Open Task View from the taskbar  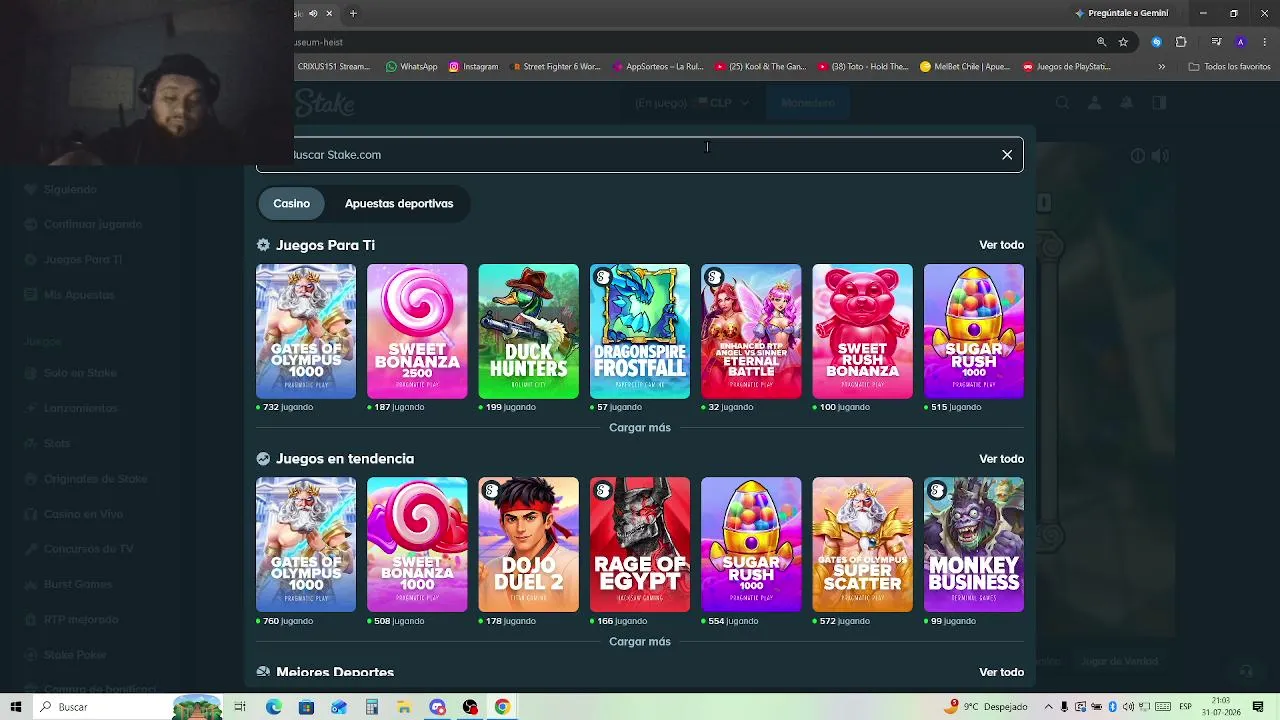pos(240,707)
